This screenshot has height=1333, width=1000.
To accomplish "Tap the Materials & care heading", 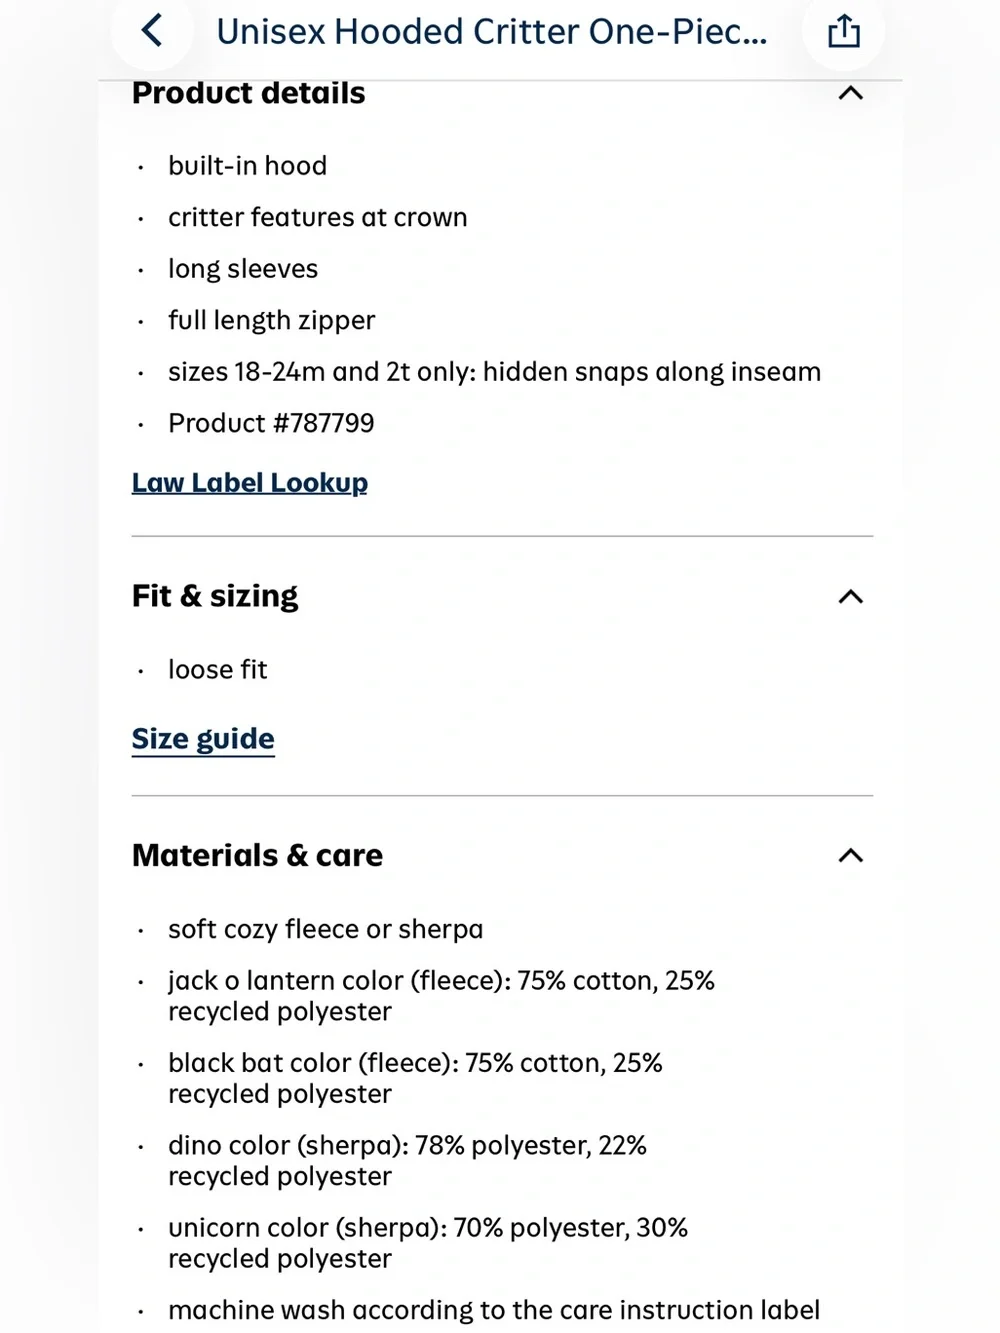I will click(x=257, y=856).
